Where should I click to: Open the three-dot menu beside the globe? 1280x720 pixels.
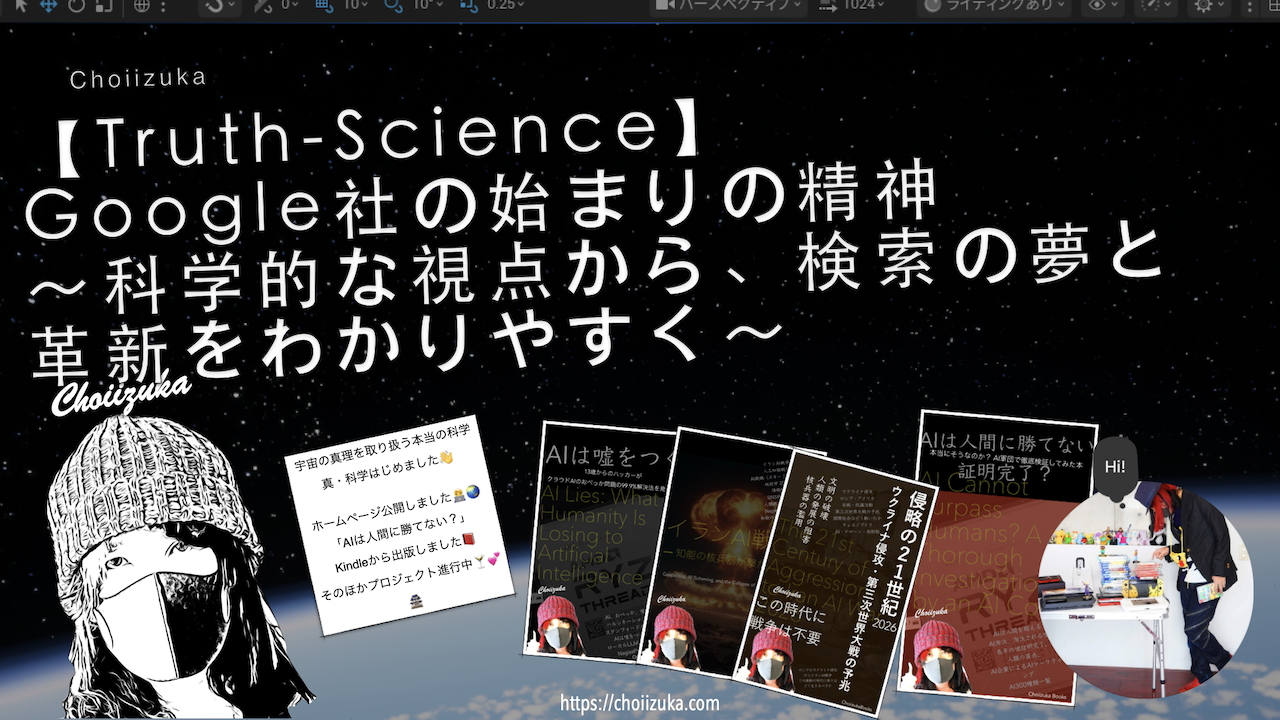pos(165,5)
